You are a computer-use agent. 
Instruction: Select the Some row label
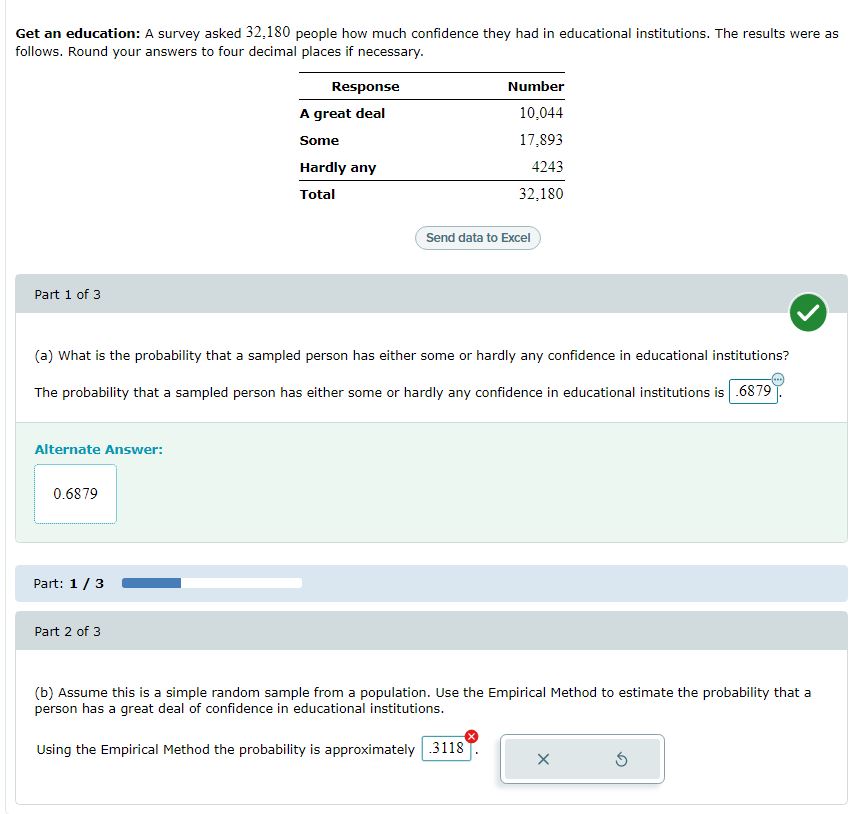click(x=319, y=140)
